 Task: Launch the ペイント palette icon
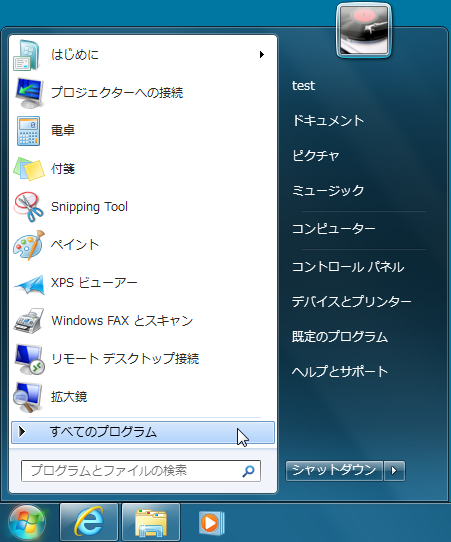coord(28,245)
